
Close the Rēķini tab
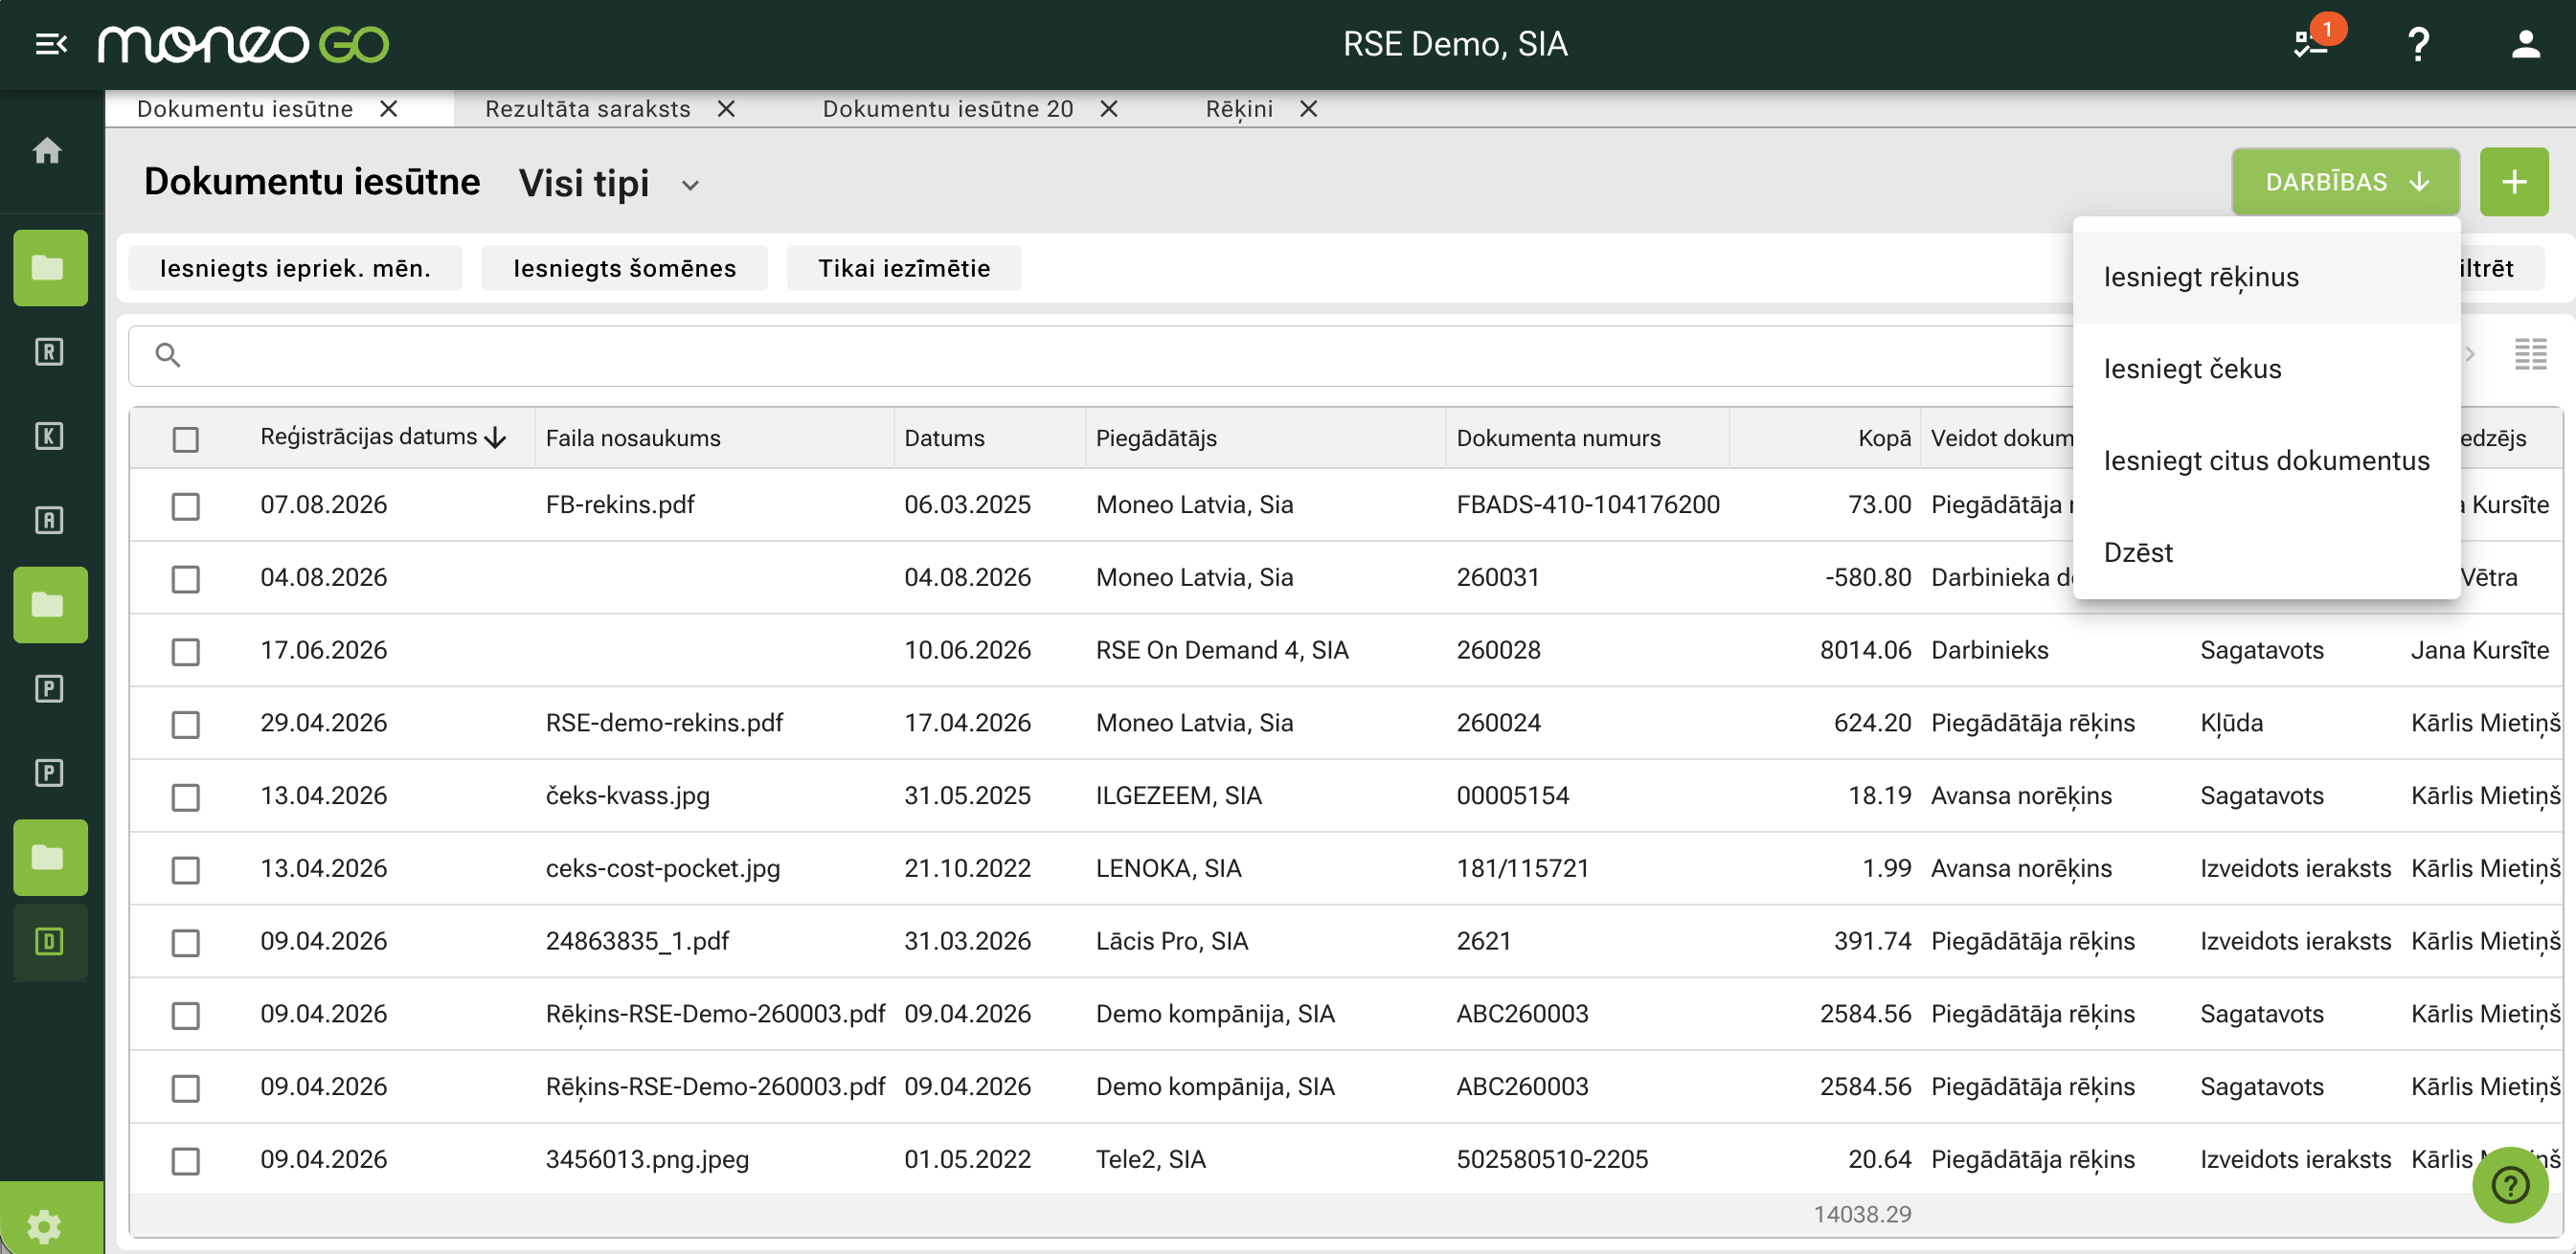pyautogui.click(x=1309, y=109)
